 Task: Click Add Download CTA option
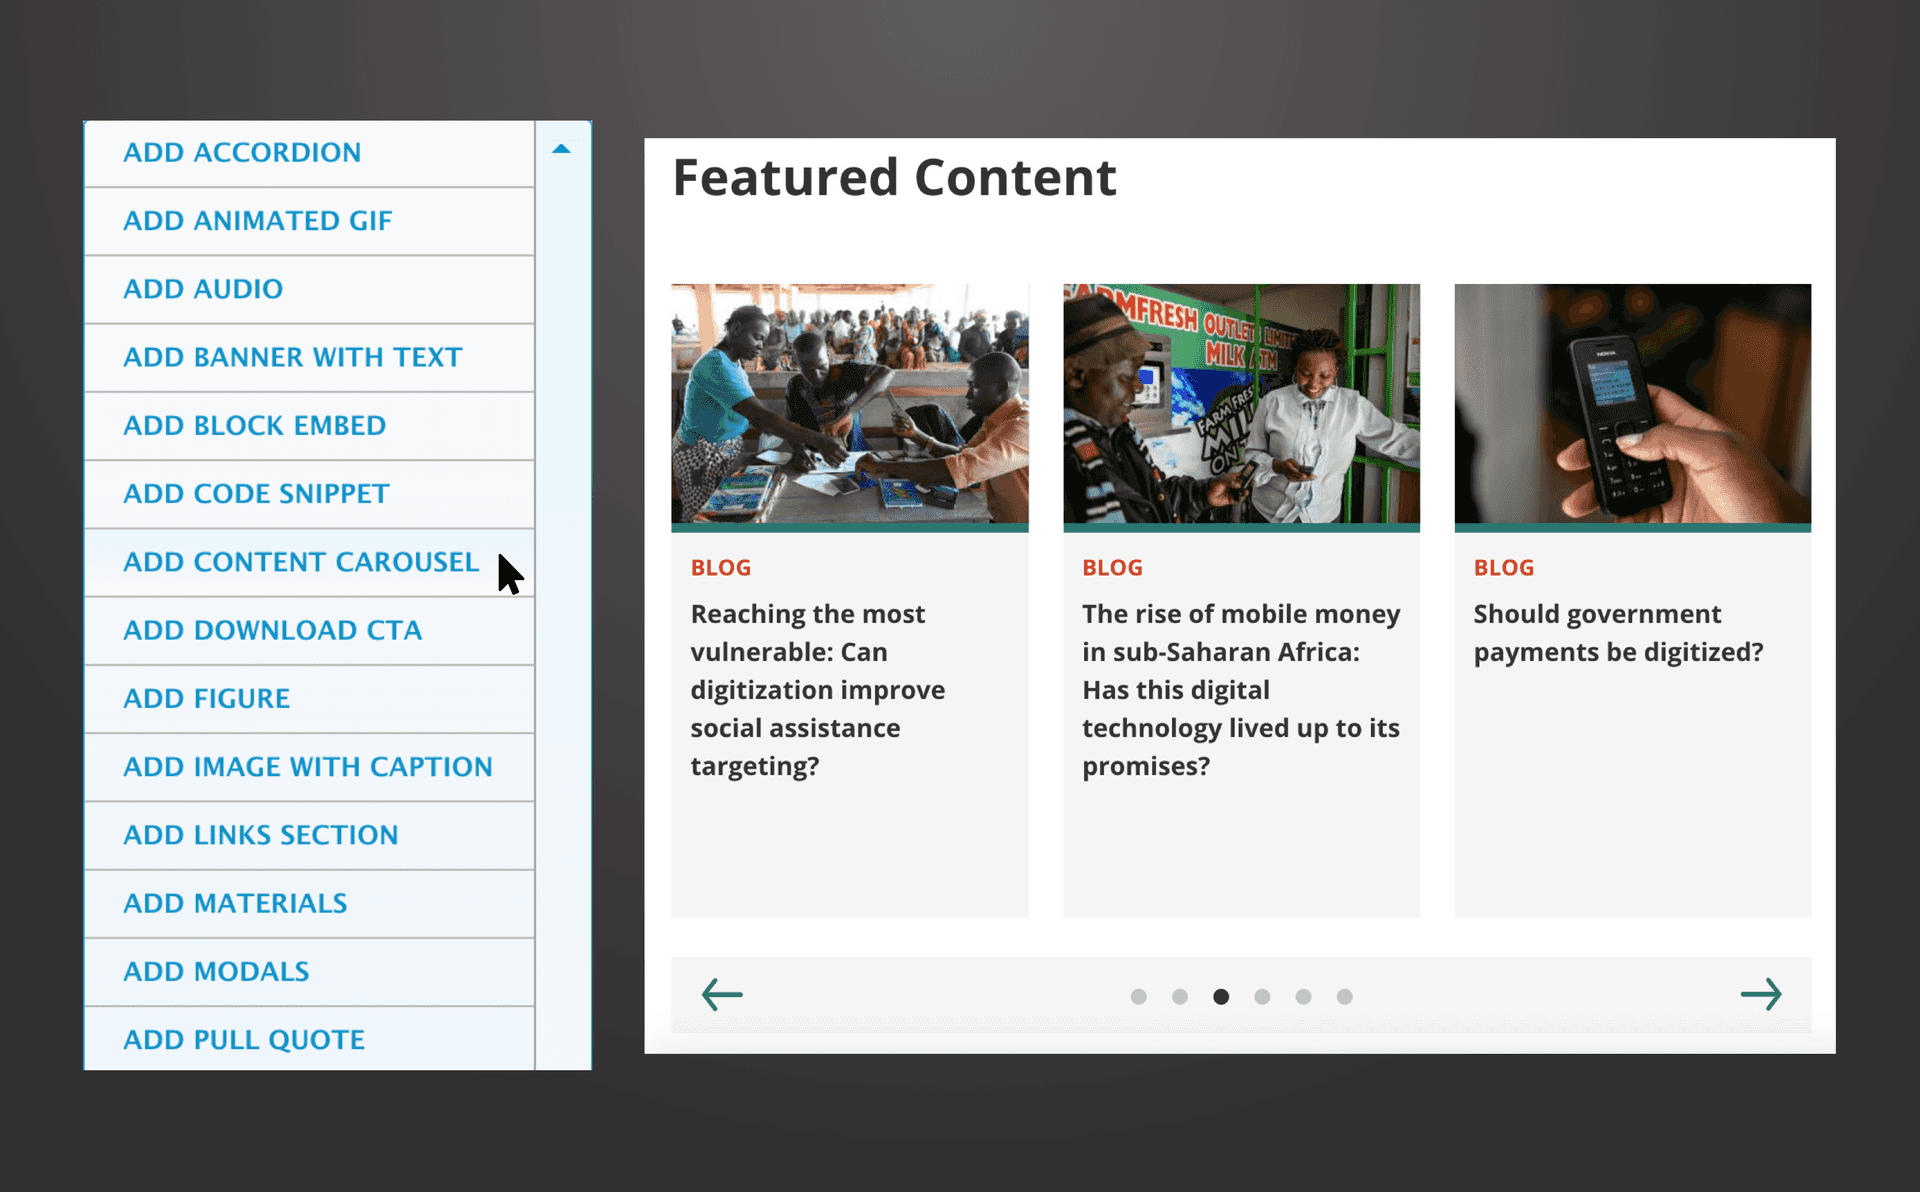271,630
